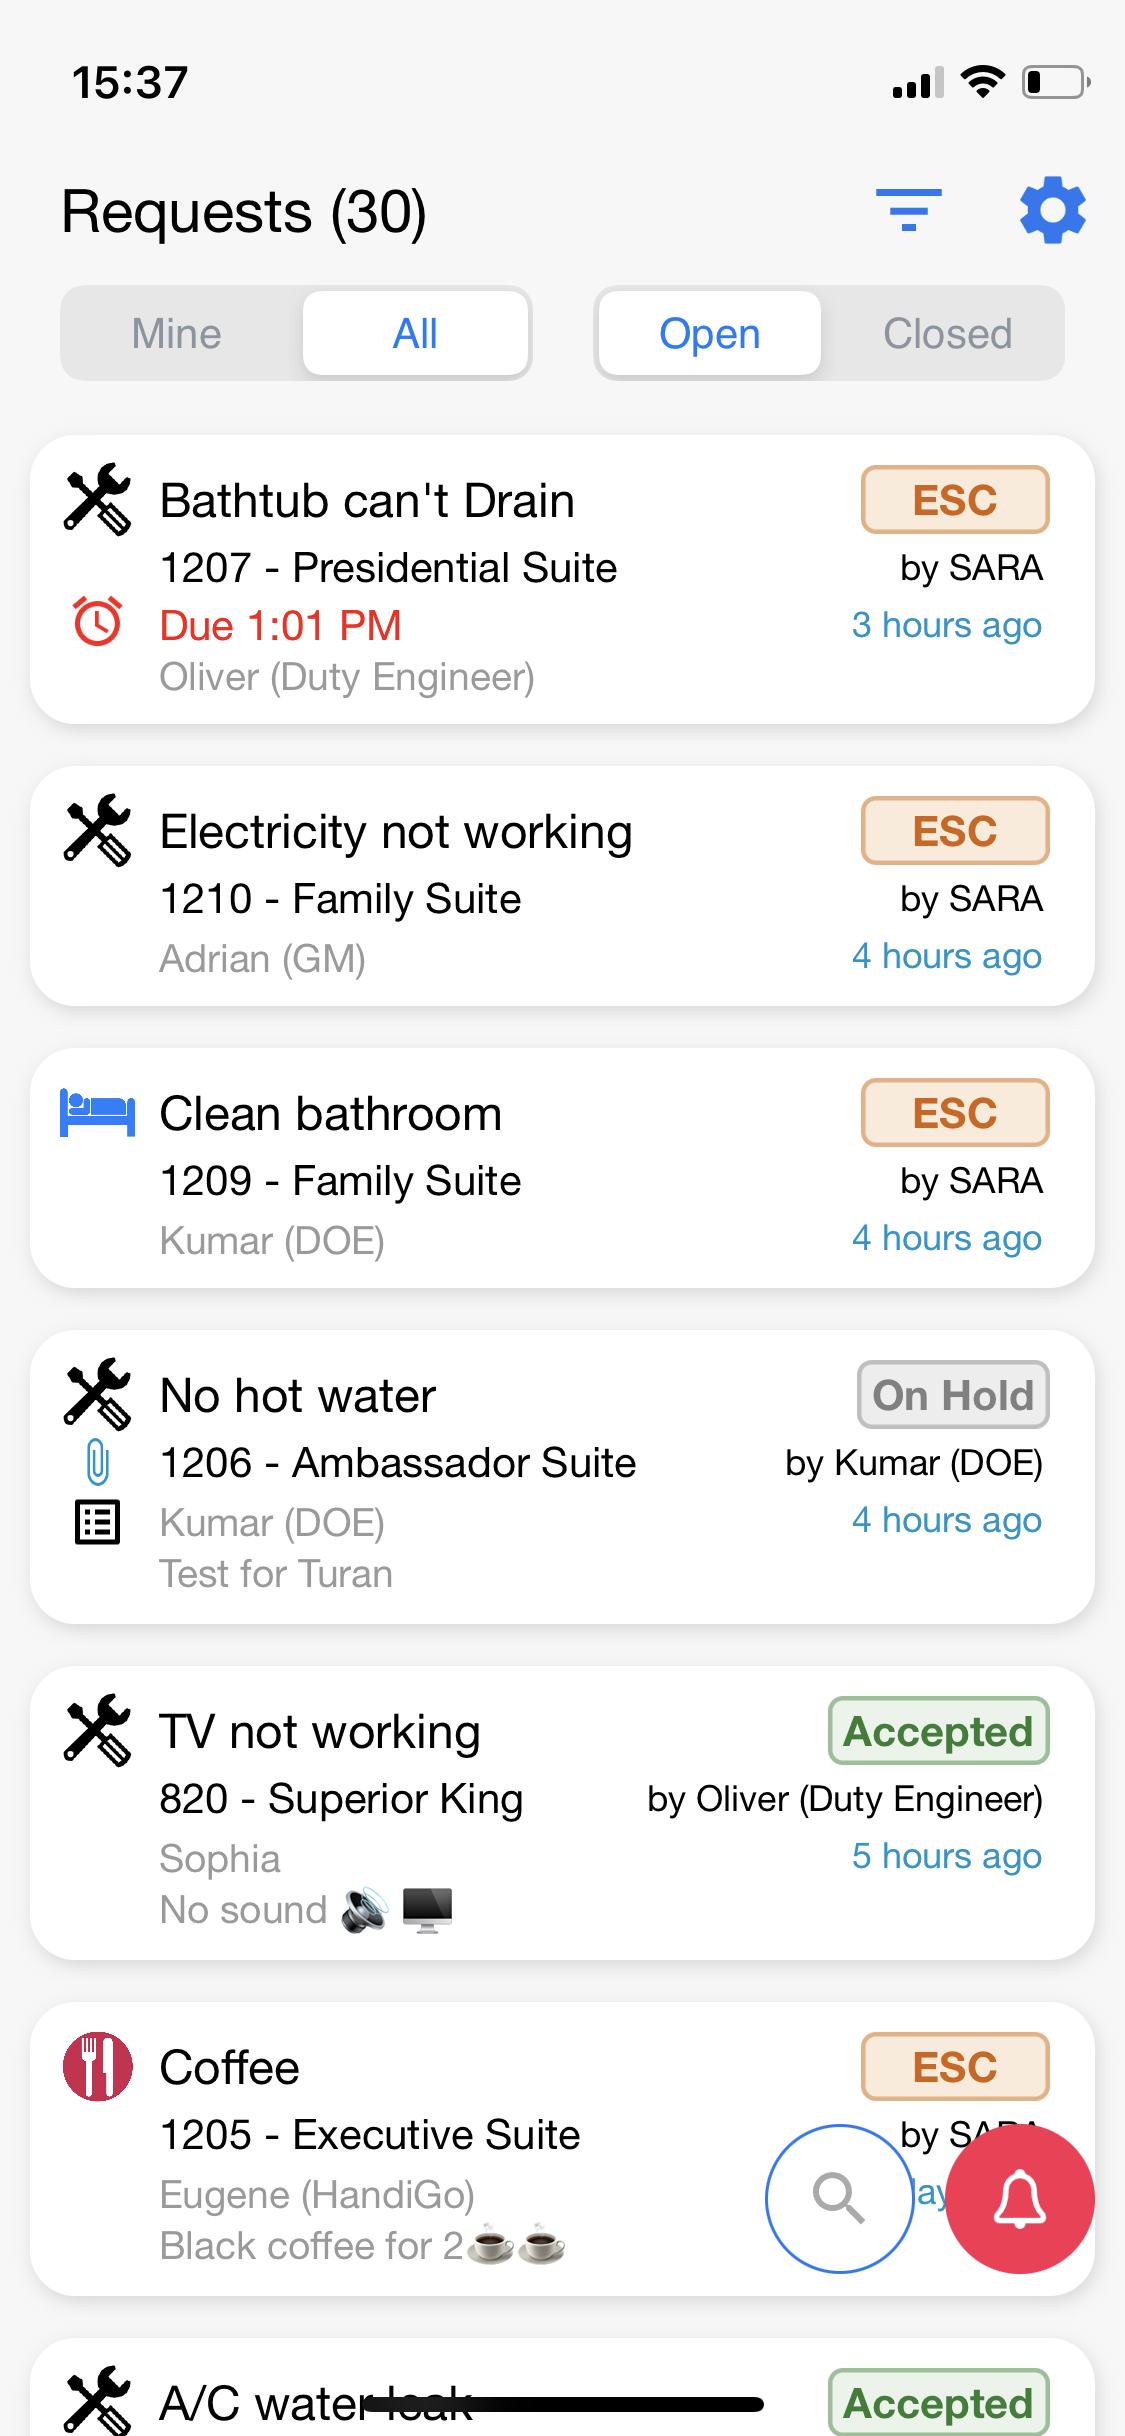Show Closed requests
Image resolution: width=1125 pixels, height=2436 pixels.
coord(947,334)
